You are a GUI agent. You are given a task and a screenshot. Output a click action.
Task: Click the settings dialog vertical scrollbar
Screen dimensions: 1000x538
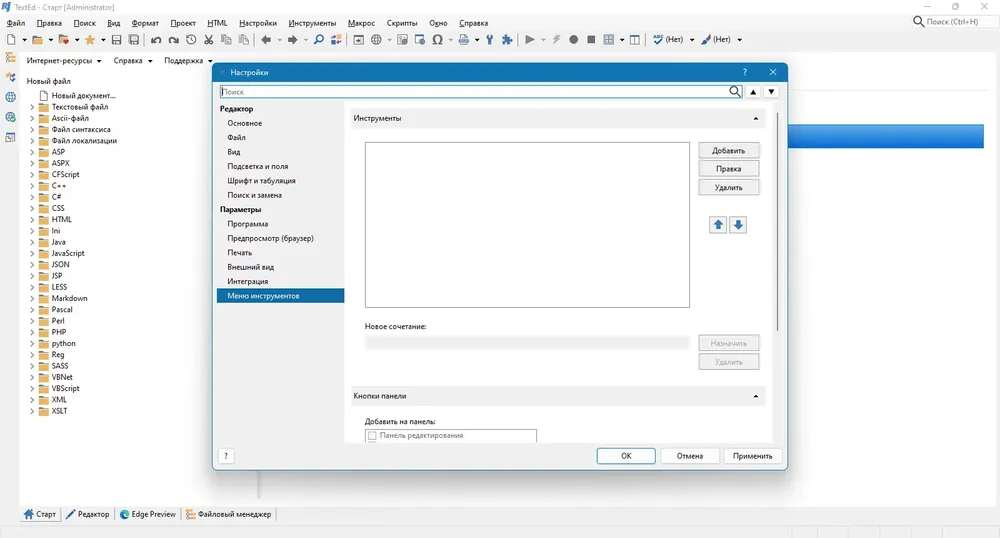click(x=777, y=222)
